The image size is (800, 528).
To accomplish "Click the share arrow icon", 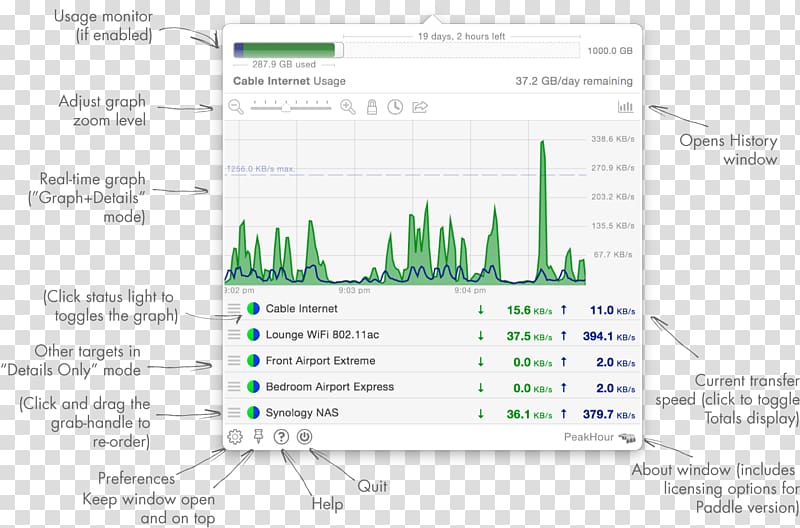I will click(420, 106).
